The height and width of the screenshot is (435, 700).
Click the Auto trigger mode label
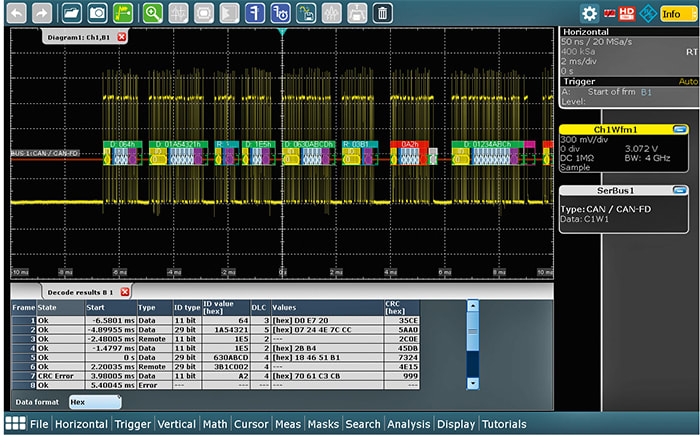pyautogui.click(x=688, y=81)
